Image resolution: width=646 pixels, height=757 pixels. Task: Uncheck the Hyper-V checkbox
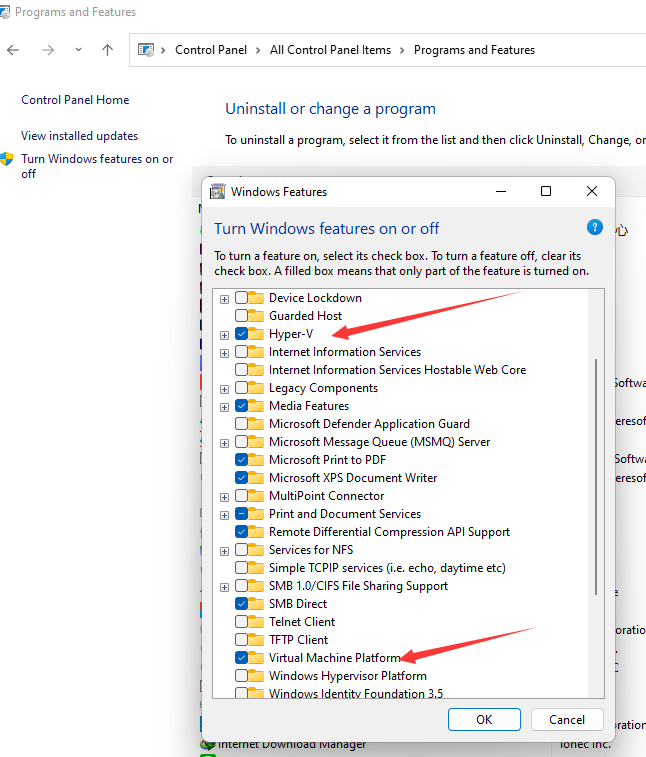click(x=241, y=334)
